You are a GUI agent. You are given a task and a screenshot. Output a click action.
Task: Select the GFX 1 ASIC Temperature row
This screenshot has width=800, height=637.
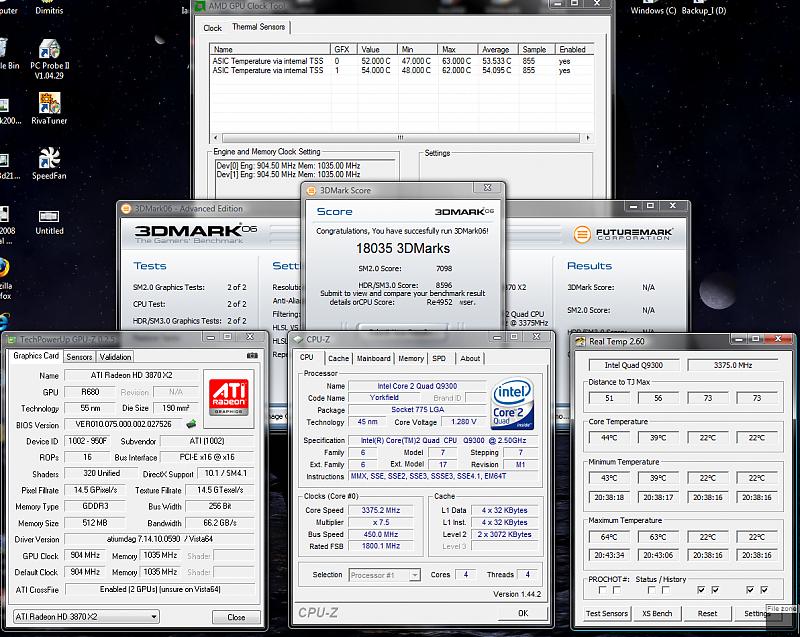point(402,70)
